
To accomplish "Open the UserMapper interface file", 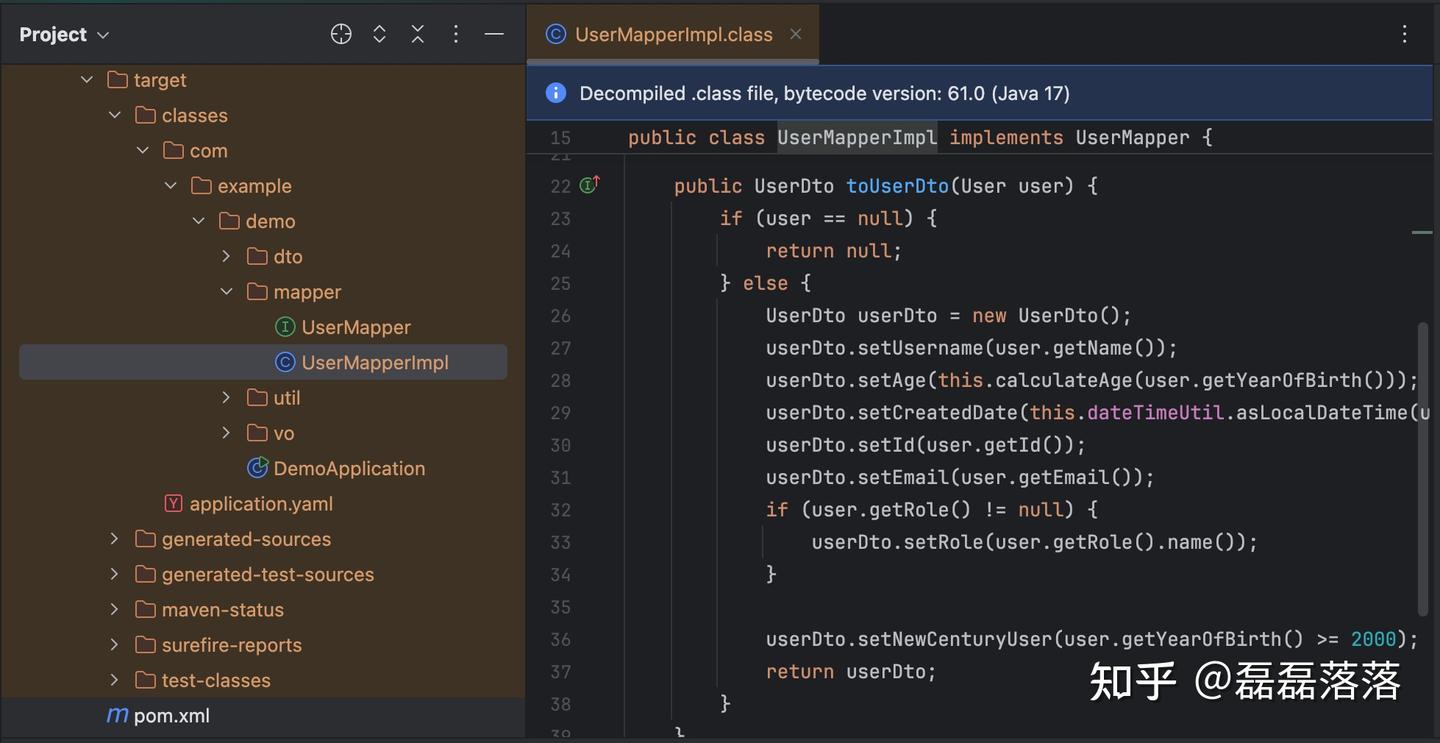I will [355, 327].
